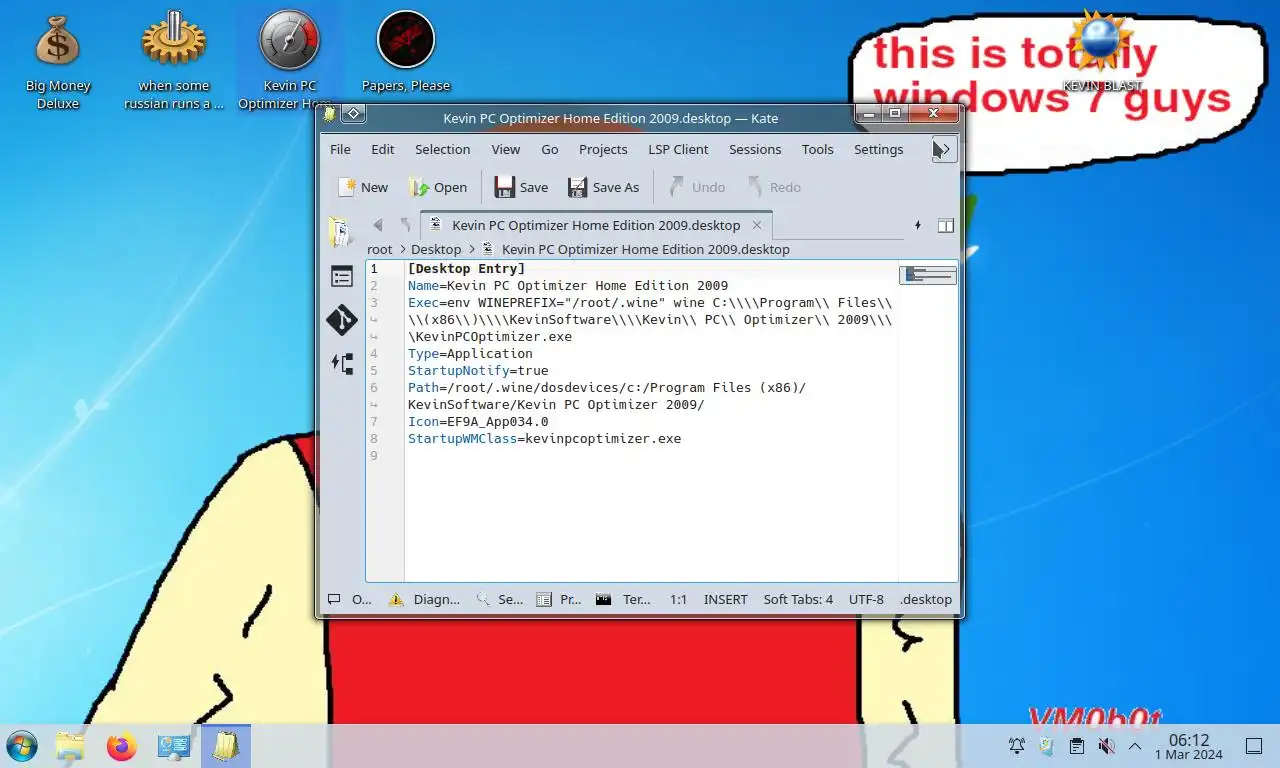Screen dimensions: 1280x768
Task: Open the notifications bell in system tray
Action: (x=1017, y=746)
